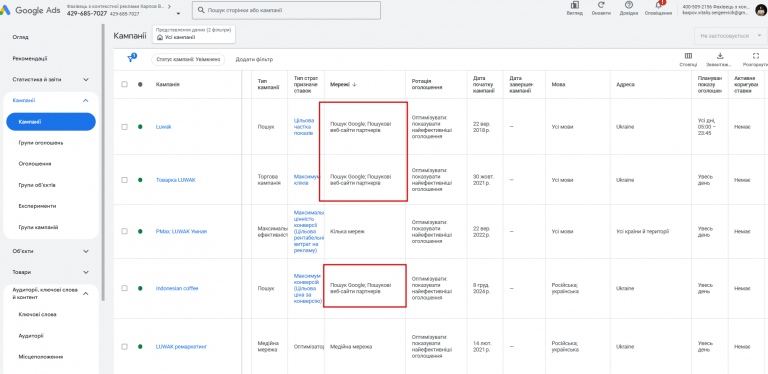This screenshot has width=768, height=374.
Task: Select the Товарка LUWAK campaign checkbox
Action: pos(124,180)
